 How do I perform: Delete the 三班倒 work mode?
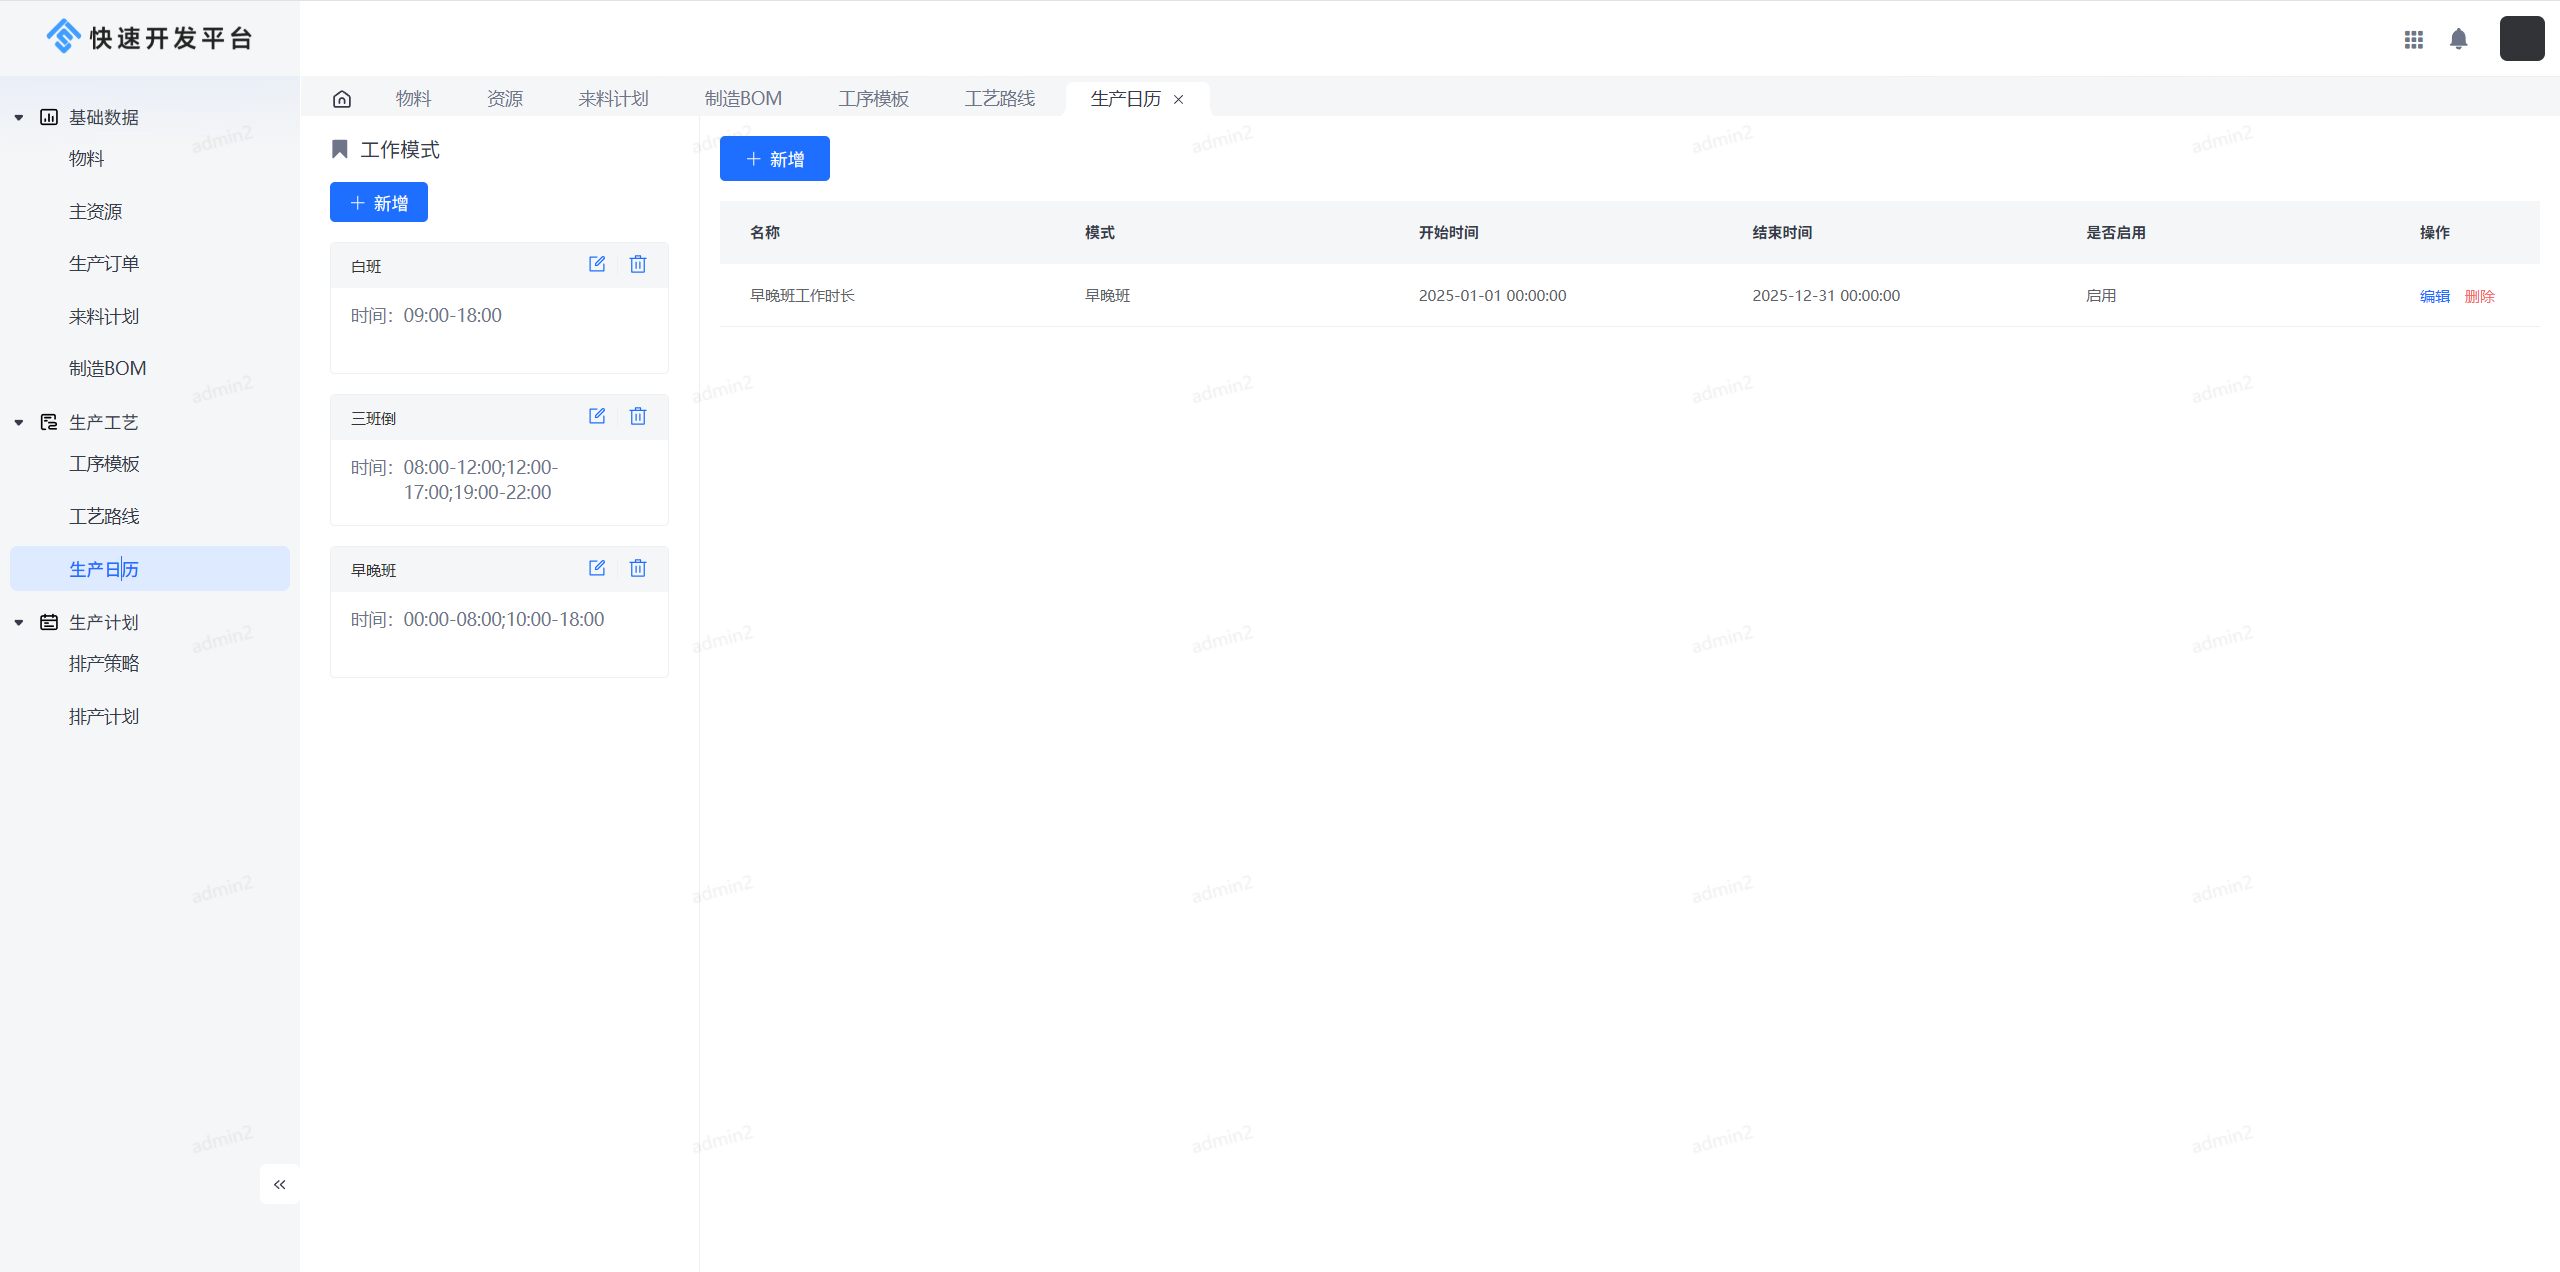(638, 416)
